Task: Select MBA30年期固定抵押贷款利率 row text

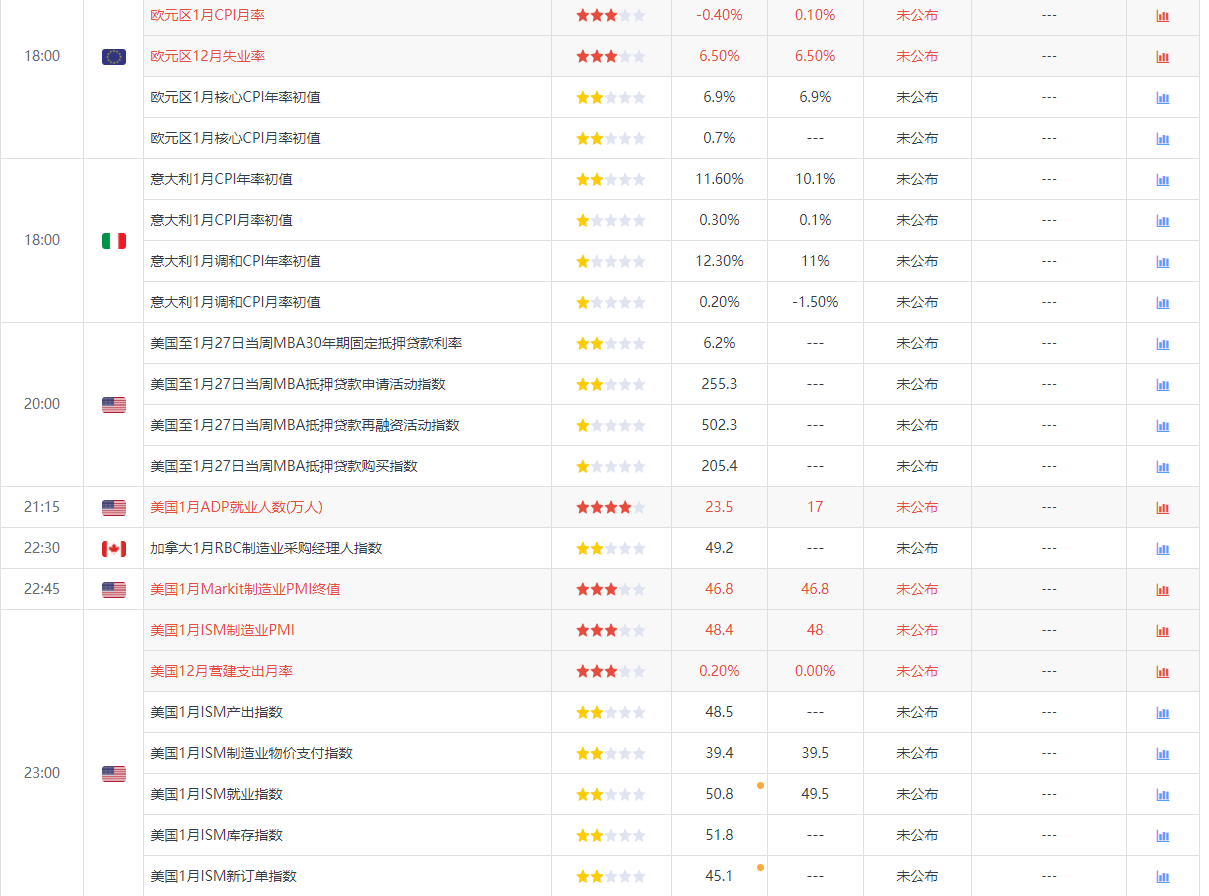Action: [306, 343]
